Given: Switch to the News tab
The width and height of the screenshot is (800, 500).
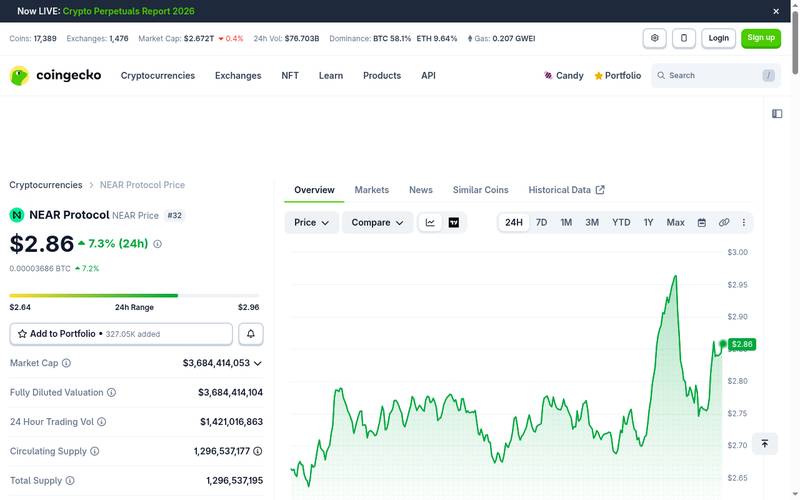Looking at the screenshot, I should click(x=420, y=190).
